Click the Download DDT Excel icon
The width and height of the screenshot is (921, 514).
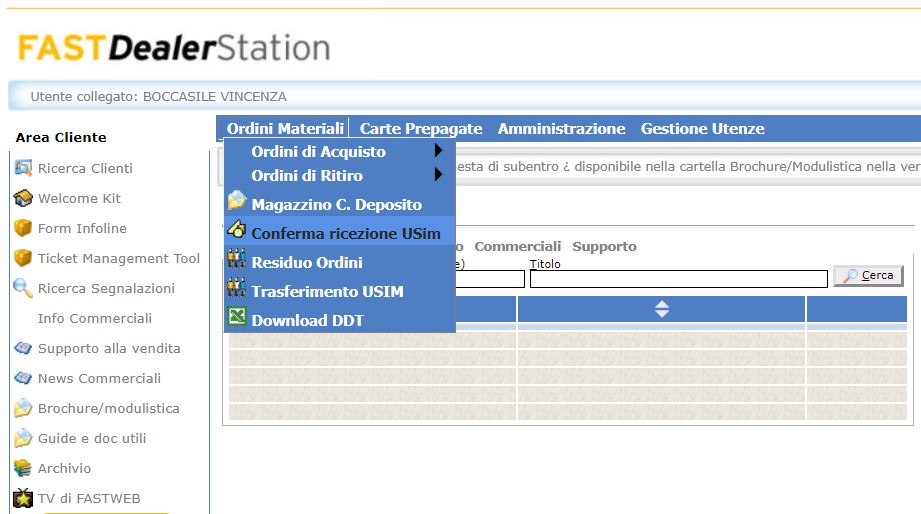click(x=237, y=316)
